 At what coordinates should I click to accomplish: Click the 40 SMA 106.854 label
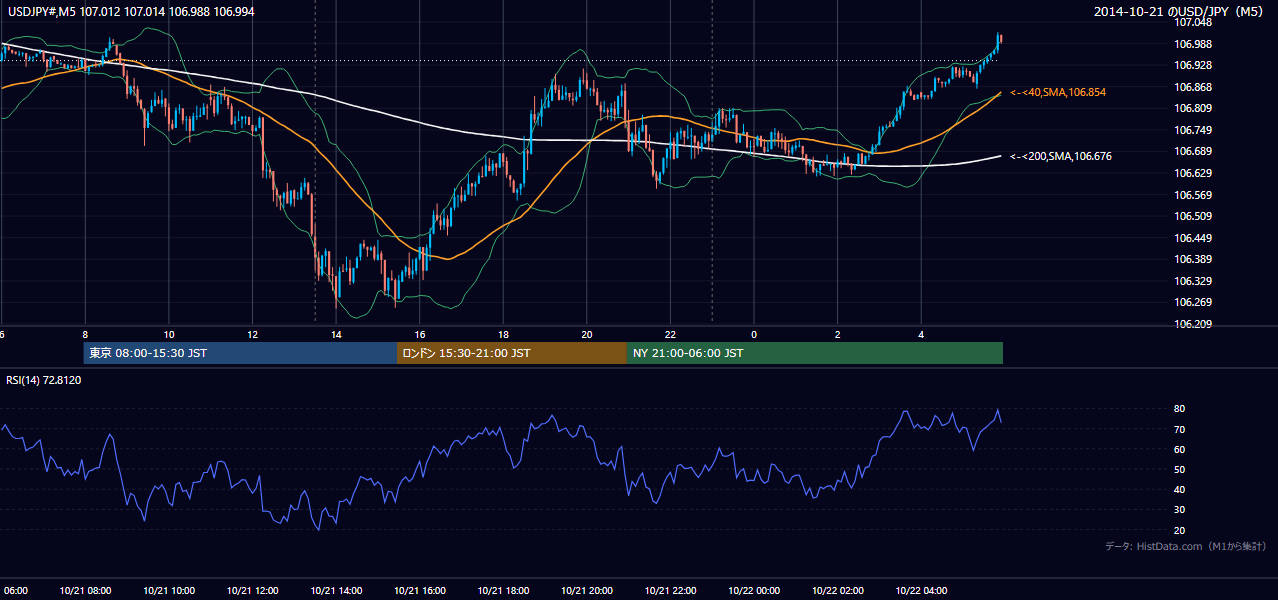pyautogui.click(x=1057, y=92)
